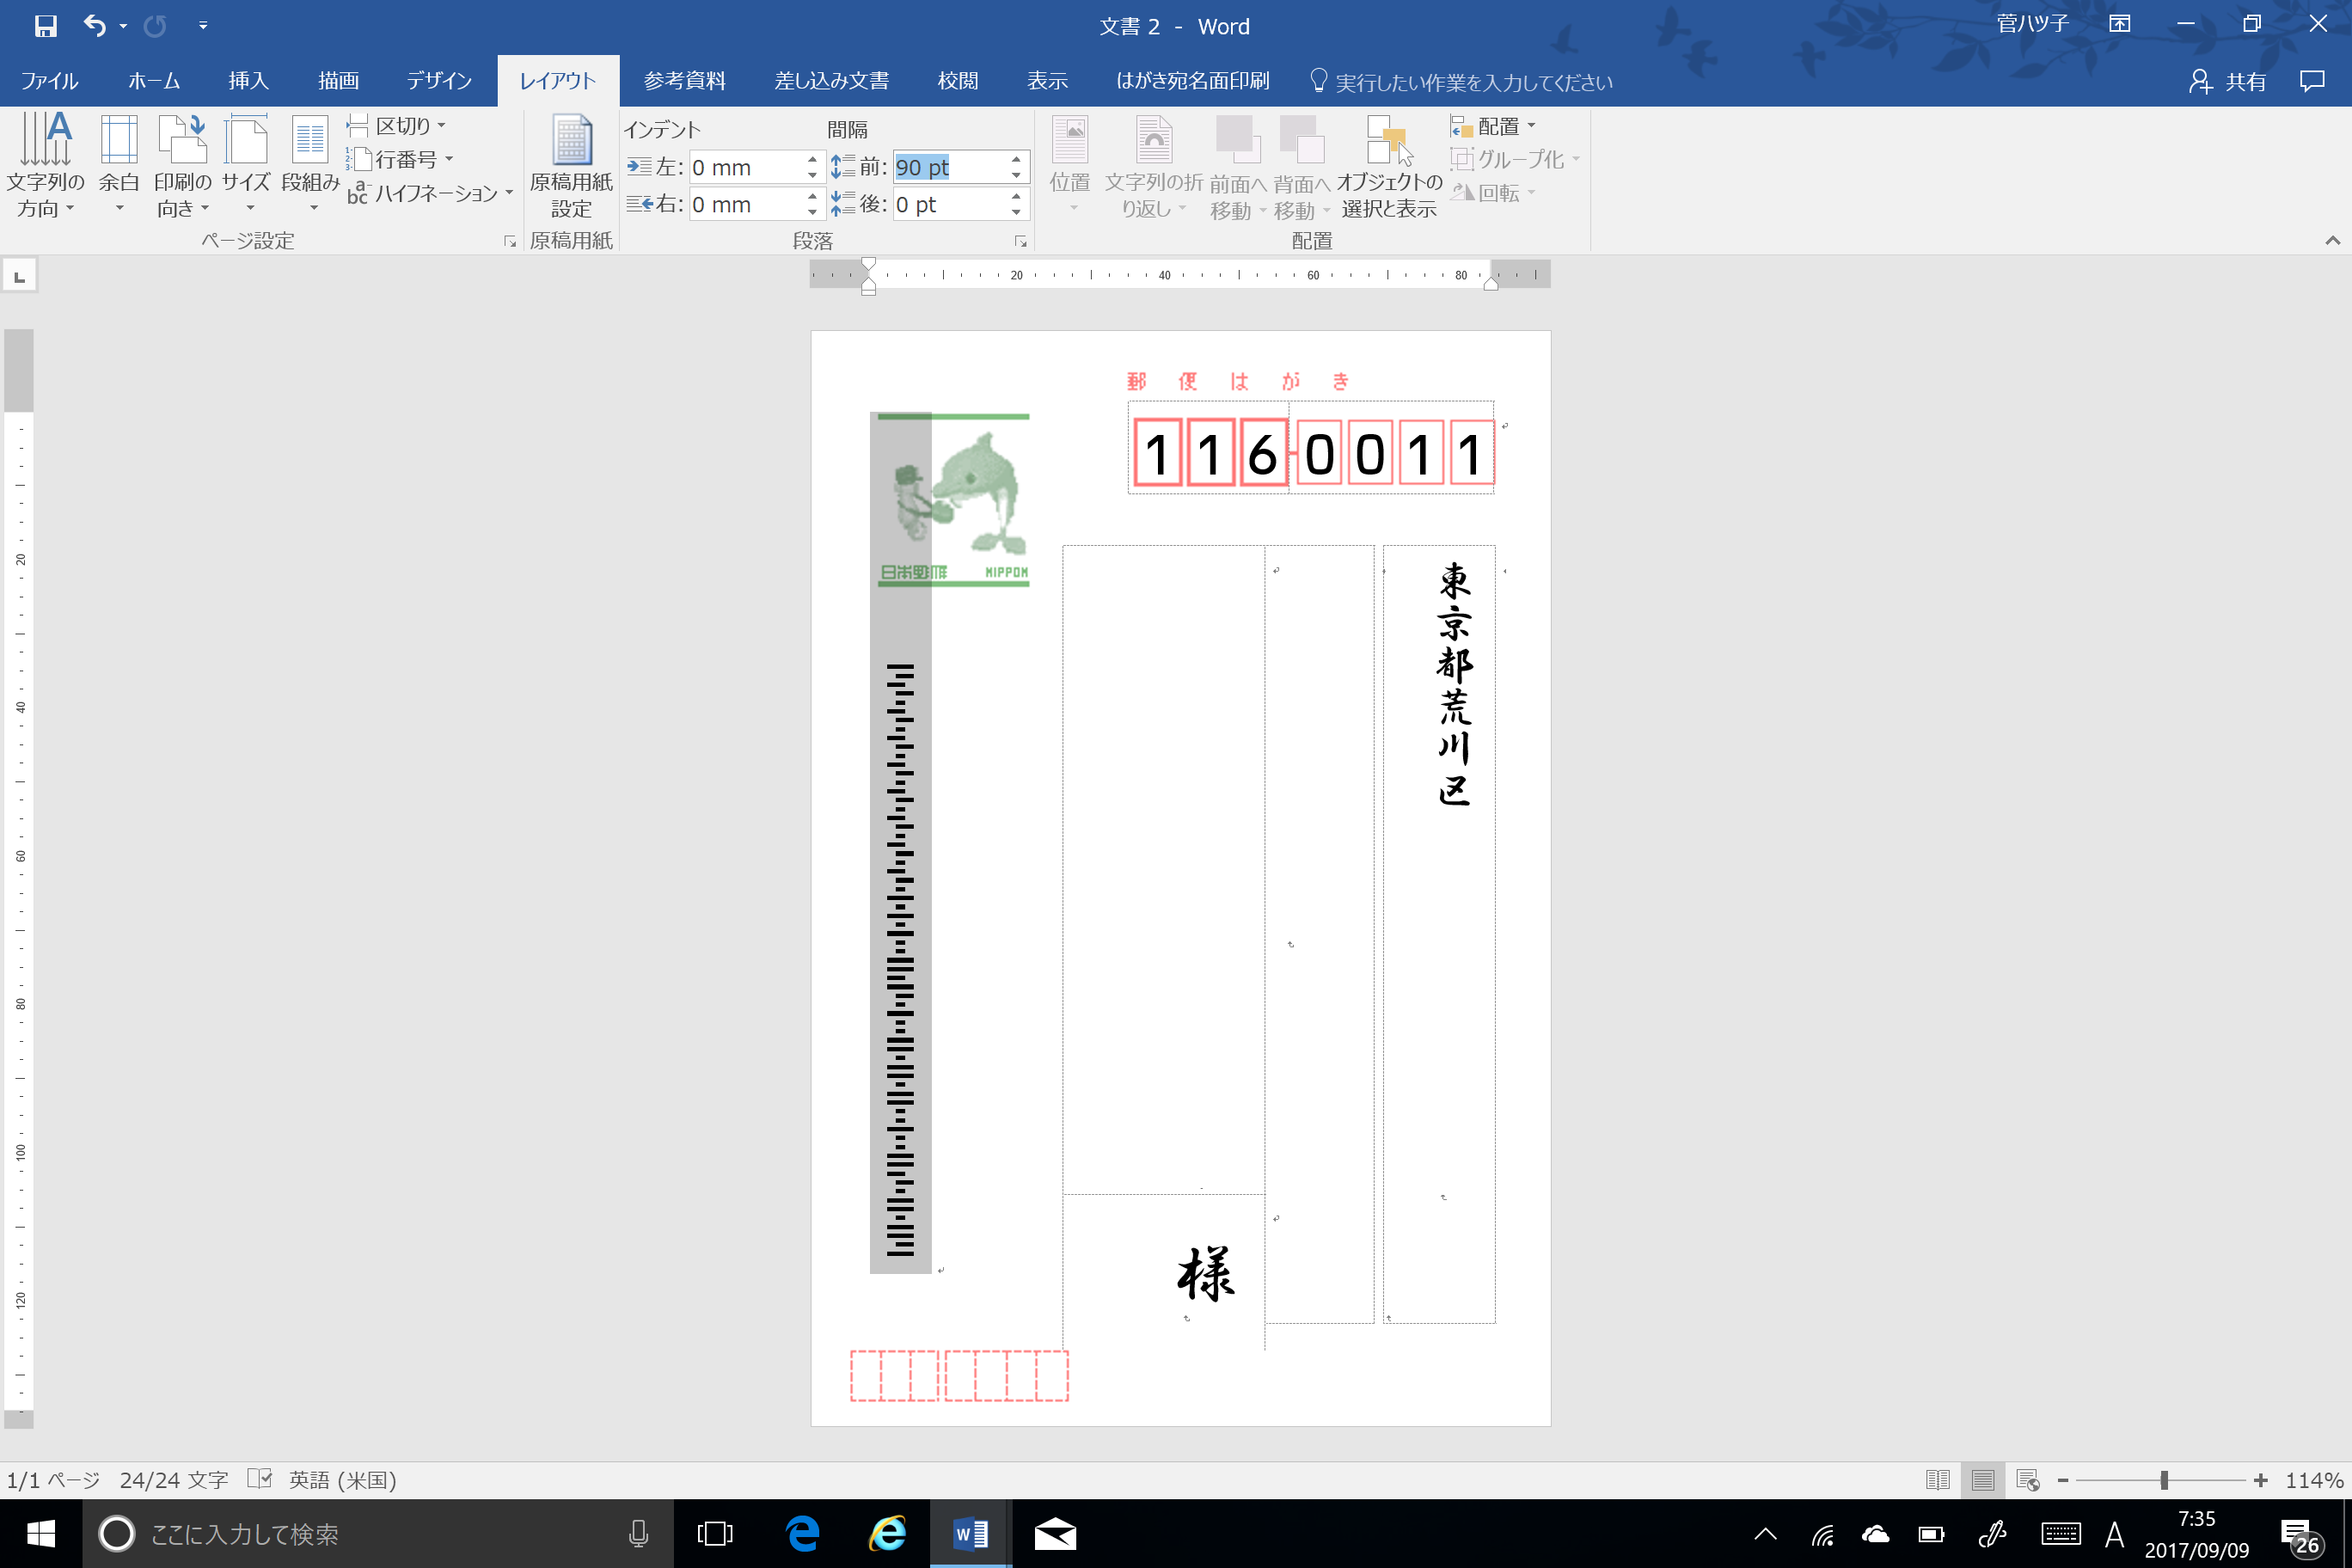The height and width of the screenshot is (1568, 2352).
Task: Toggle the ribbon display options button
Action: 2119,25
